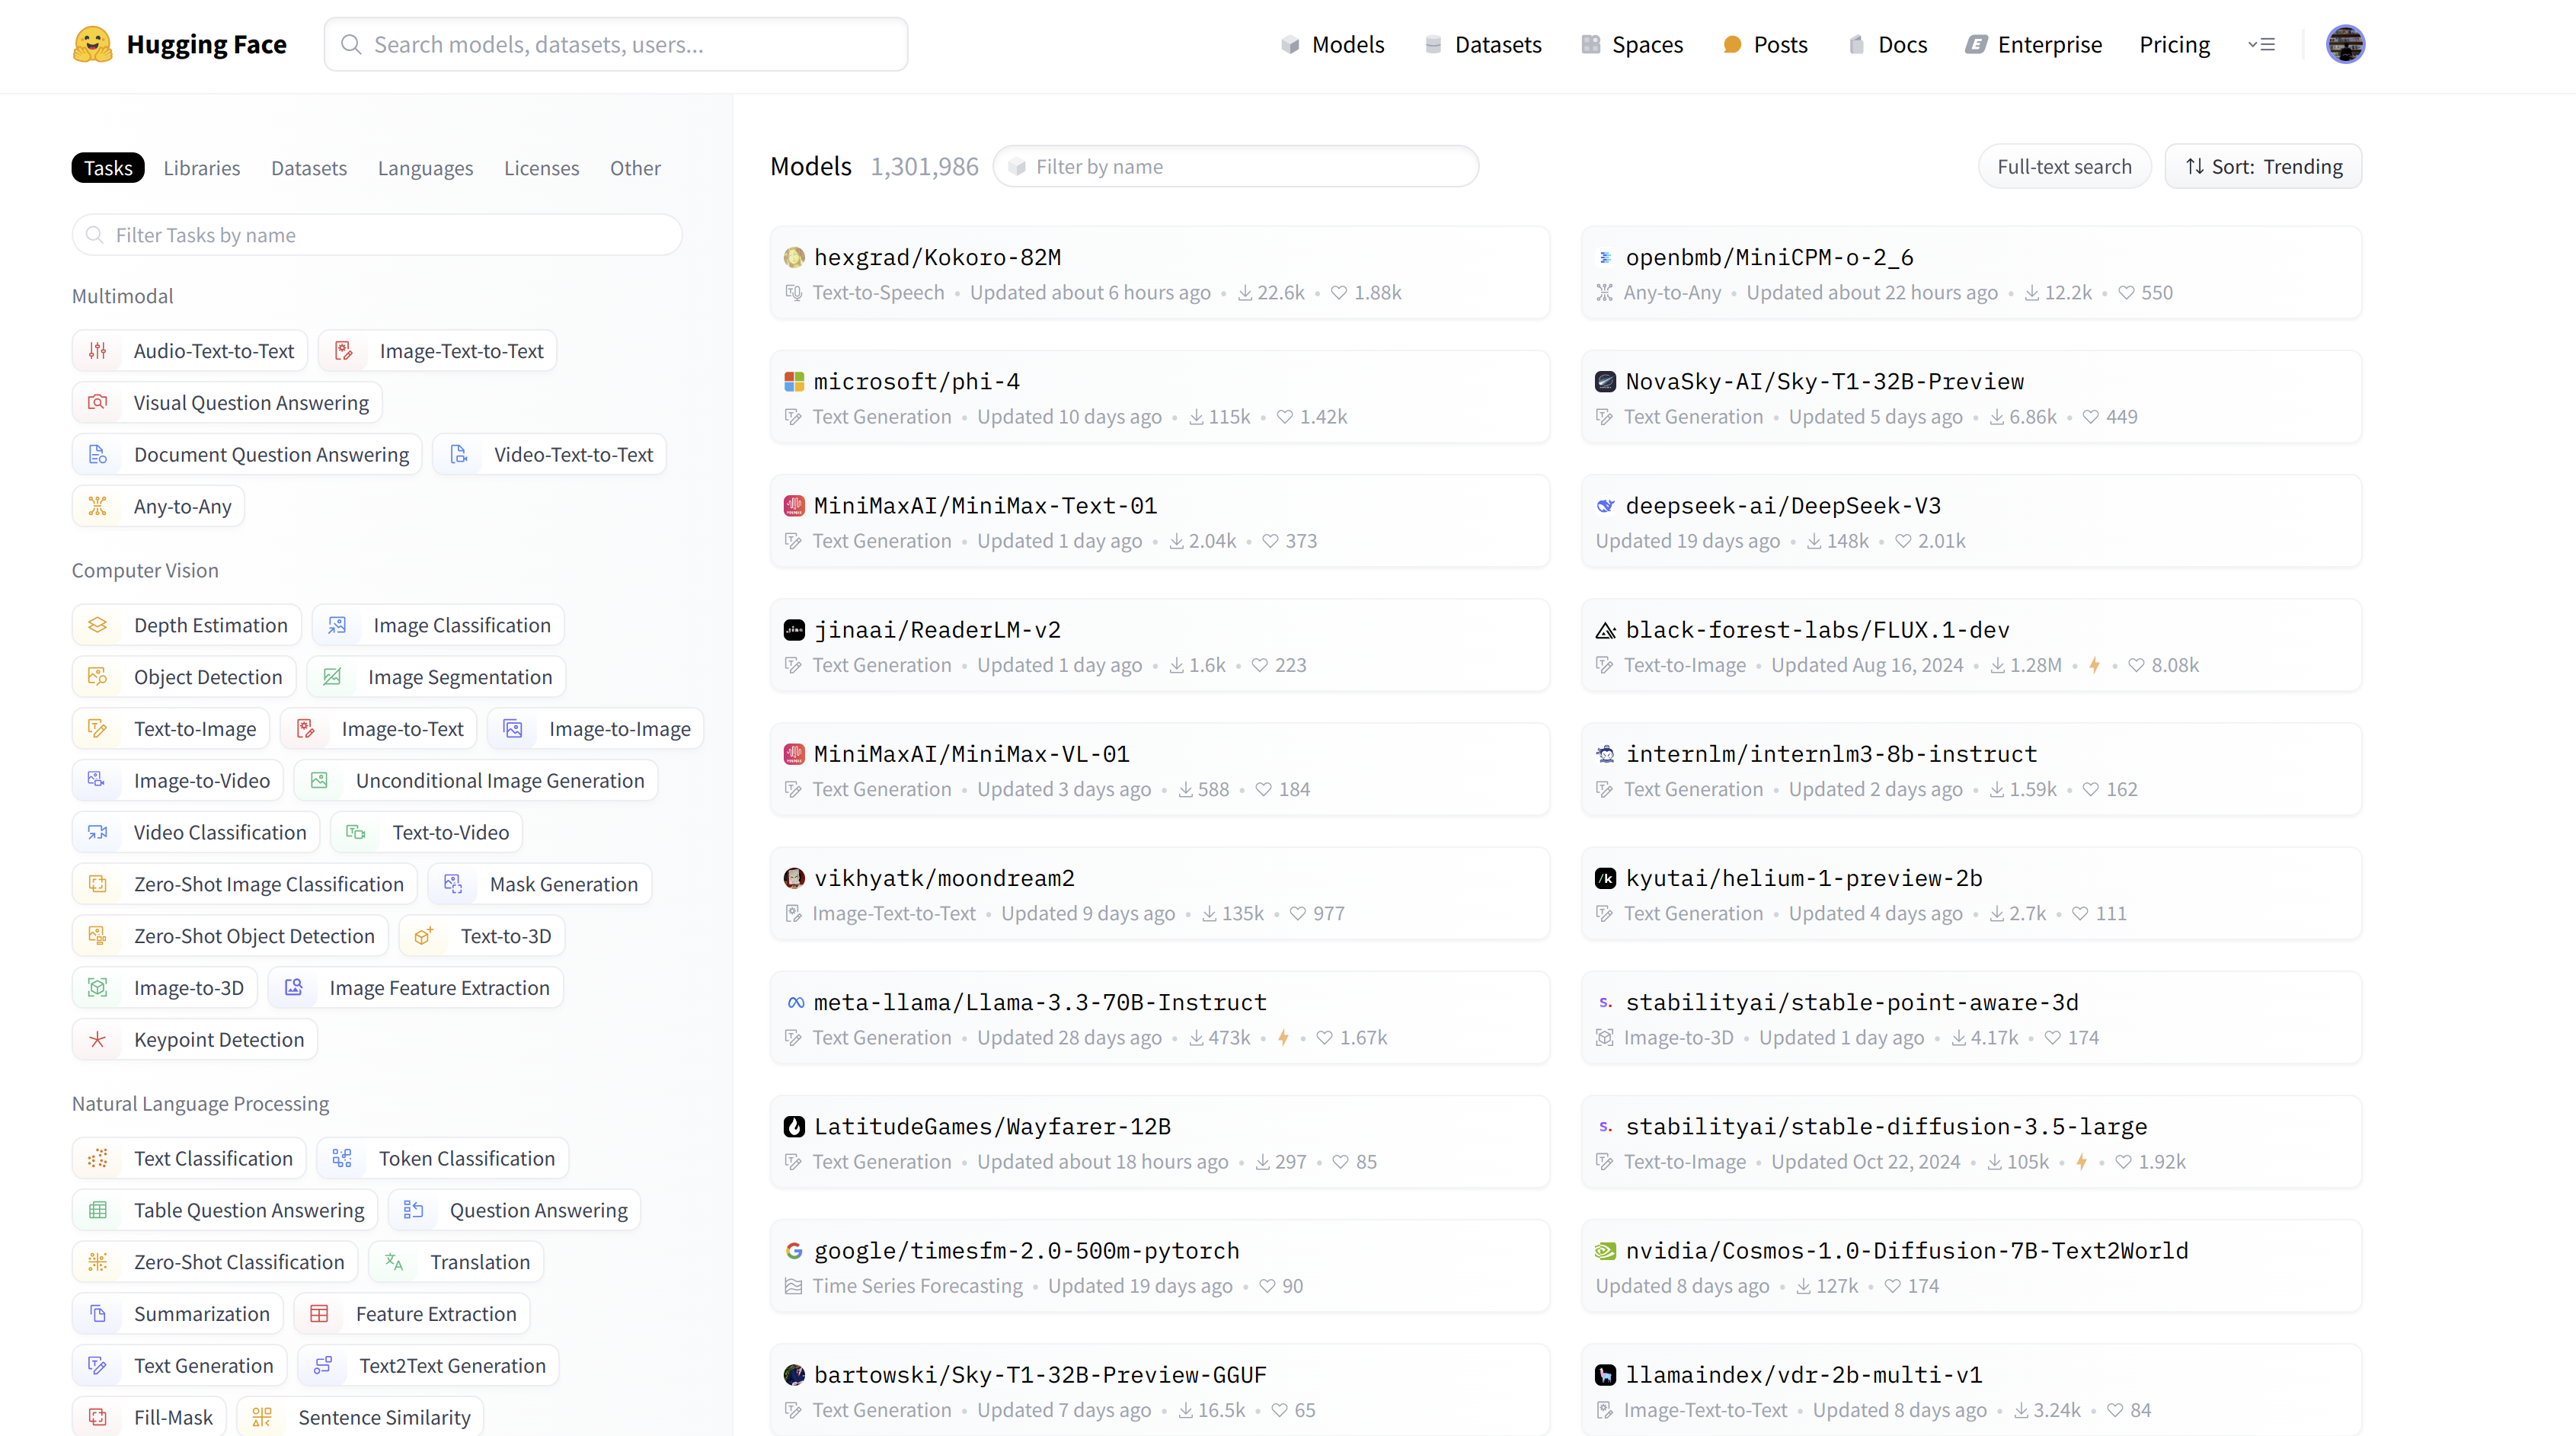Image resolution: width=2576 pixels, height=1436 pixels.
Task: Click the Text-to-Image task icon
Action: click(x=98, y=729)
